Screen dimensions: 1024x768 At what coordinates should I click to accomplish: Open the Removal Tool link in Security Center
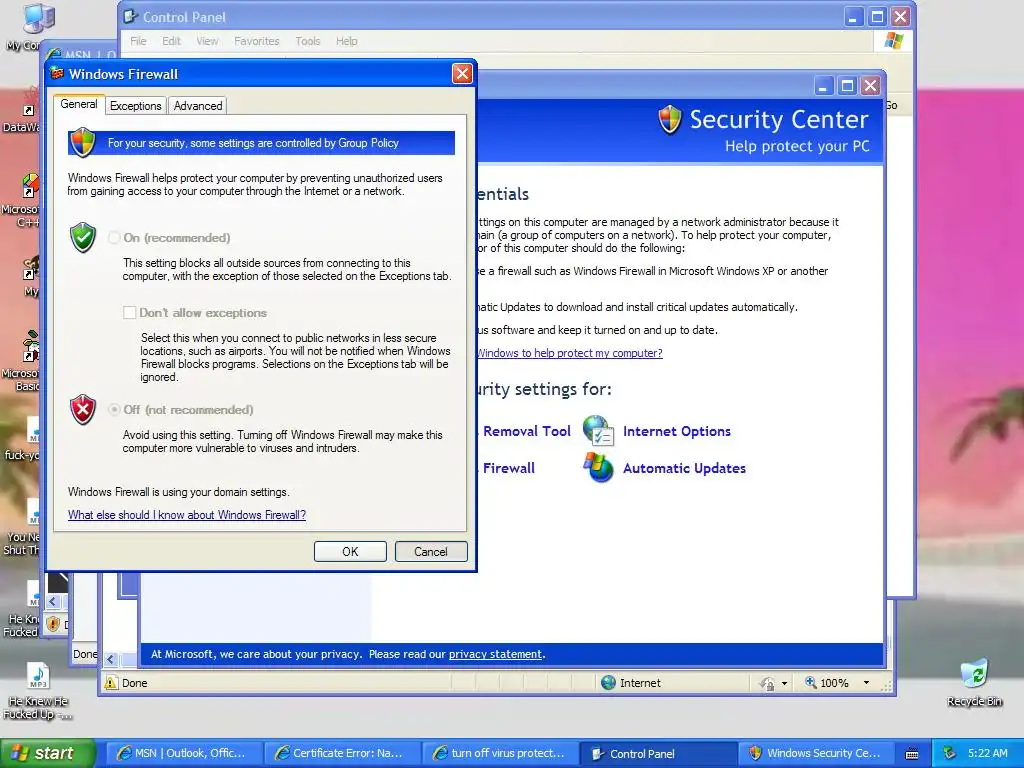526,431
